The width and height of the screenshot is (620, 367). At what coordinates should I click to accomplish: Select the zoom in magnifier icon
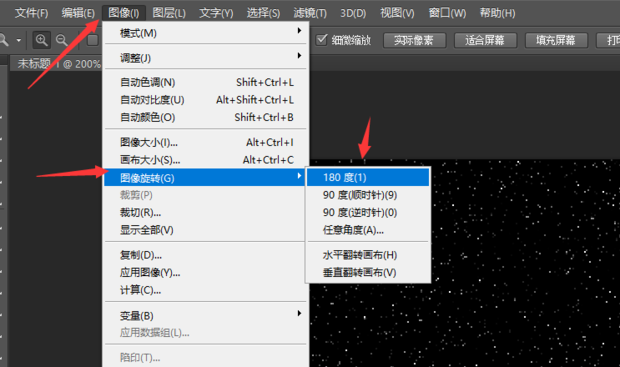[x=42, y=40]
